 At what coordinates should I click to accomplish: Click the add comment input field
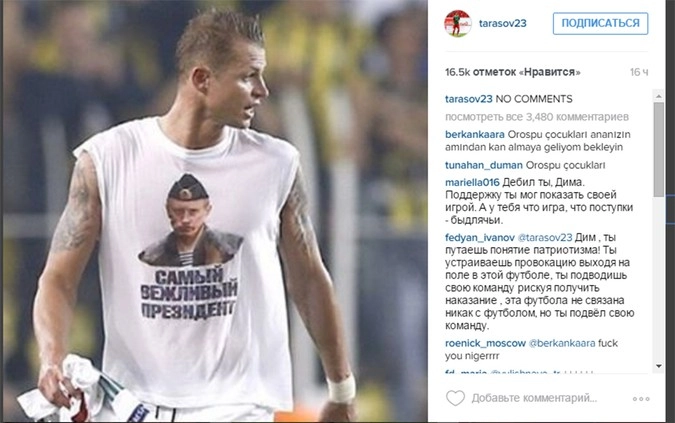point(534,398)
